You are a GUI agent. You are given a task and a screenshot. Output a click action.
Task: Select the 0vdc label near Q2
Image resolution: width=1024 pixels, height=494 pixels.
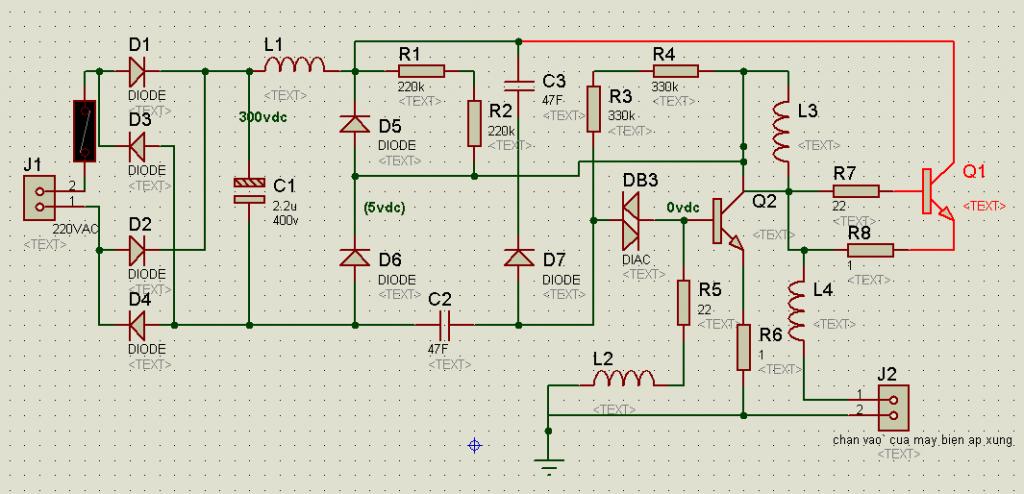tap(683, 208)
